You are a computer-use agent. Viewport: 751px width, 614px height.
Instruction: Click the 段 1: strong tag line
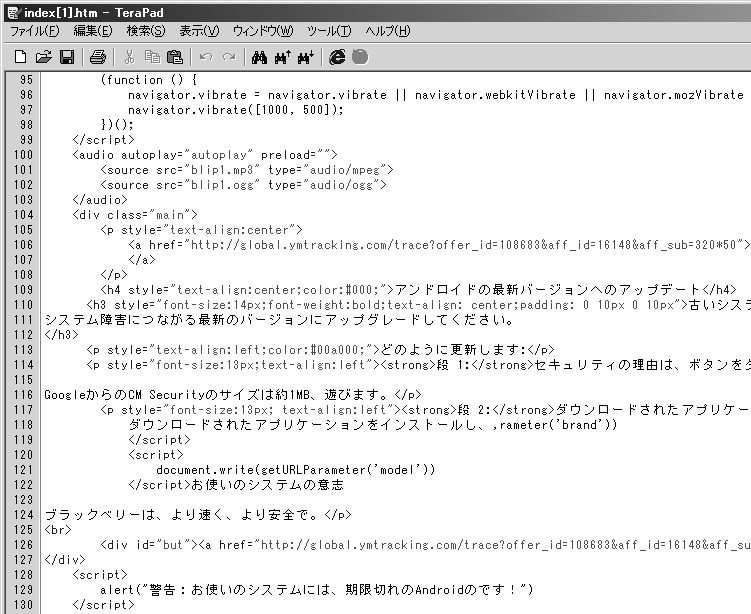pyautogui.click(x=419, y=365)
